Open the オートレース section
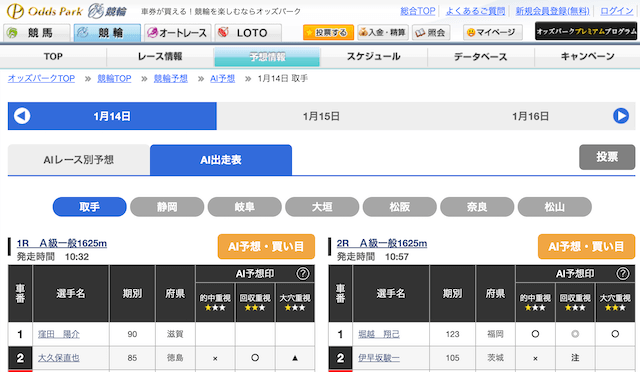640x372 pixels. pos(178,33)
